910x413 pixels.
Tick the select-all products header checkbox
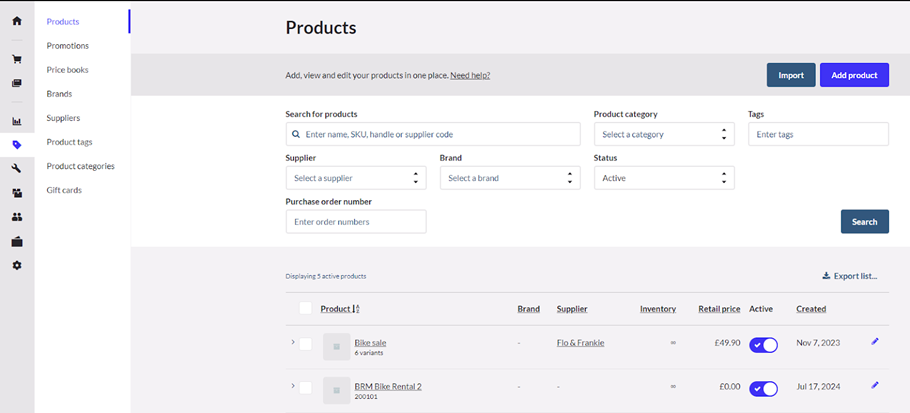click(x=306, y=308)
